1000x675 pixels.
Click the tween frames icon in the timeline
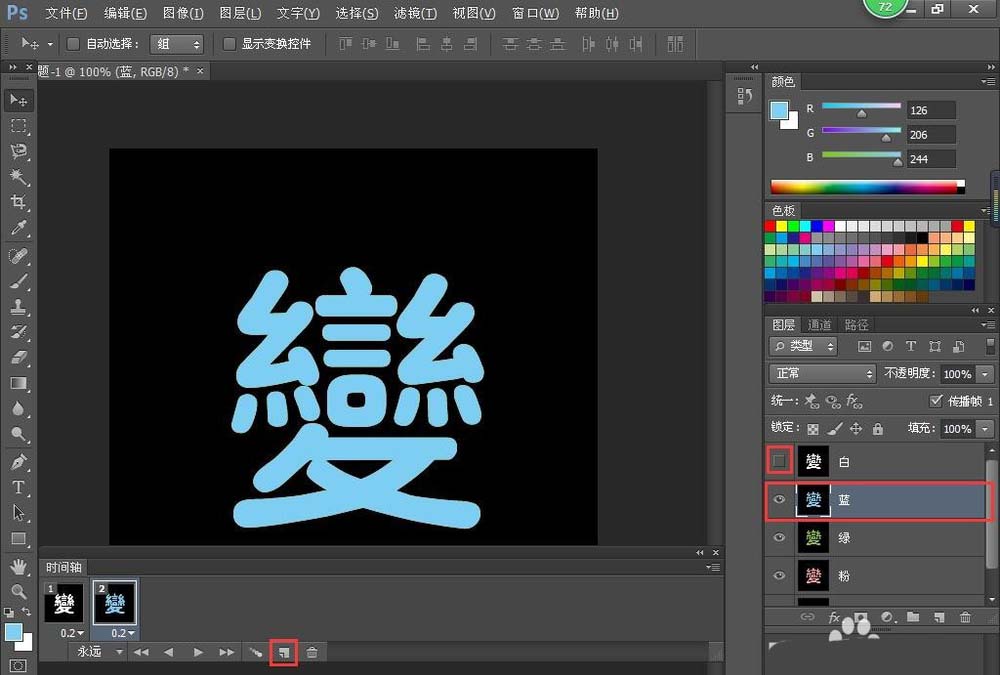point(255,651)
